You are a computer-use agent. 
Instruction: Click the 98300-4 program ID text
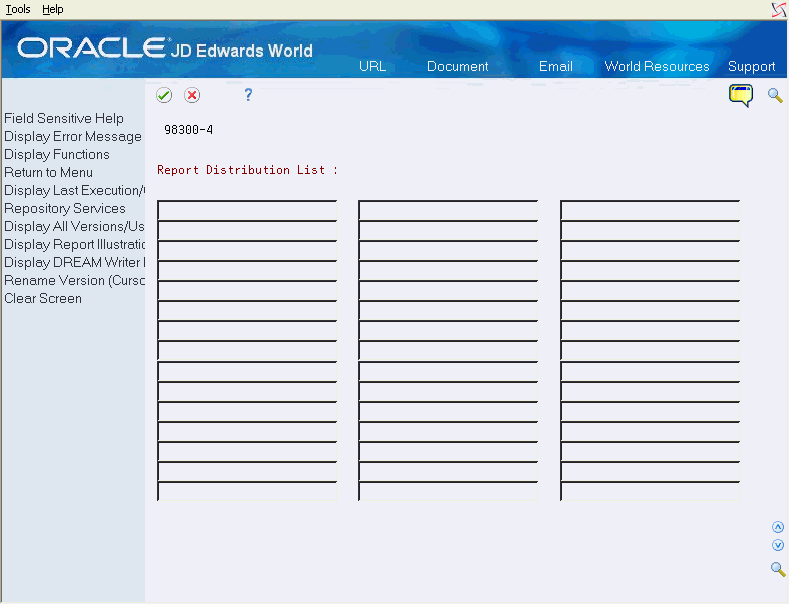(189, 130)
